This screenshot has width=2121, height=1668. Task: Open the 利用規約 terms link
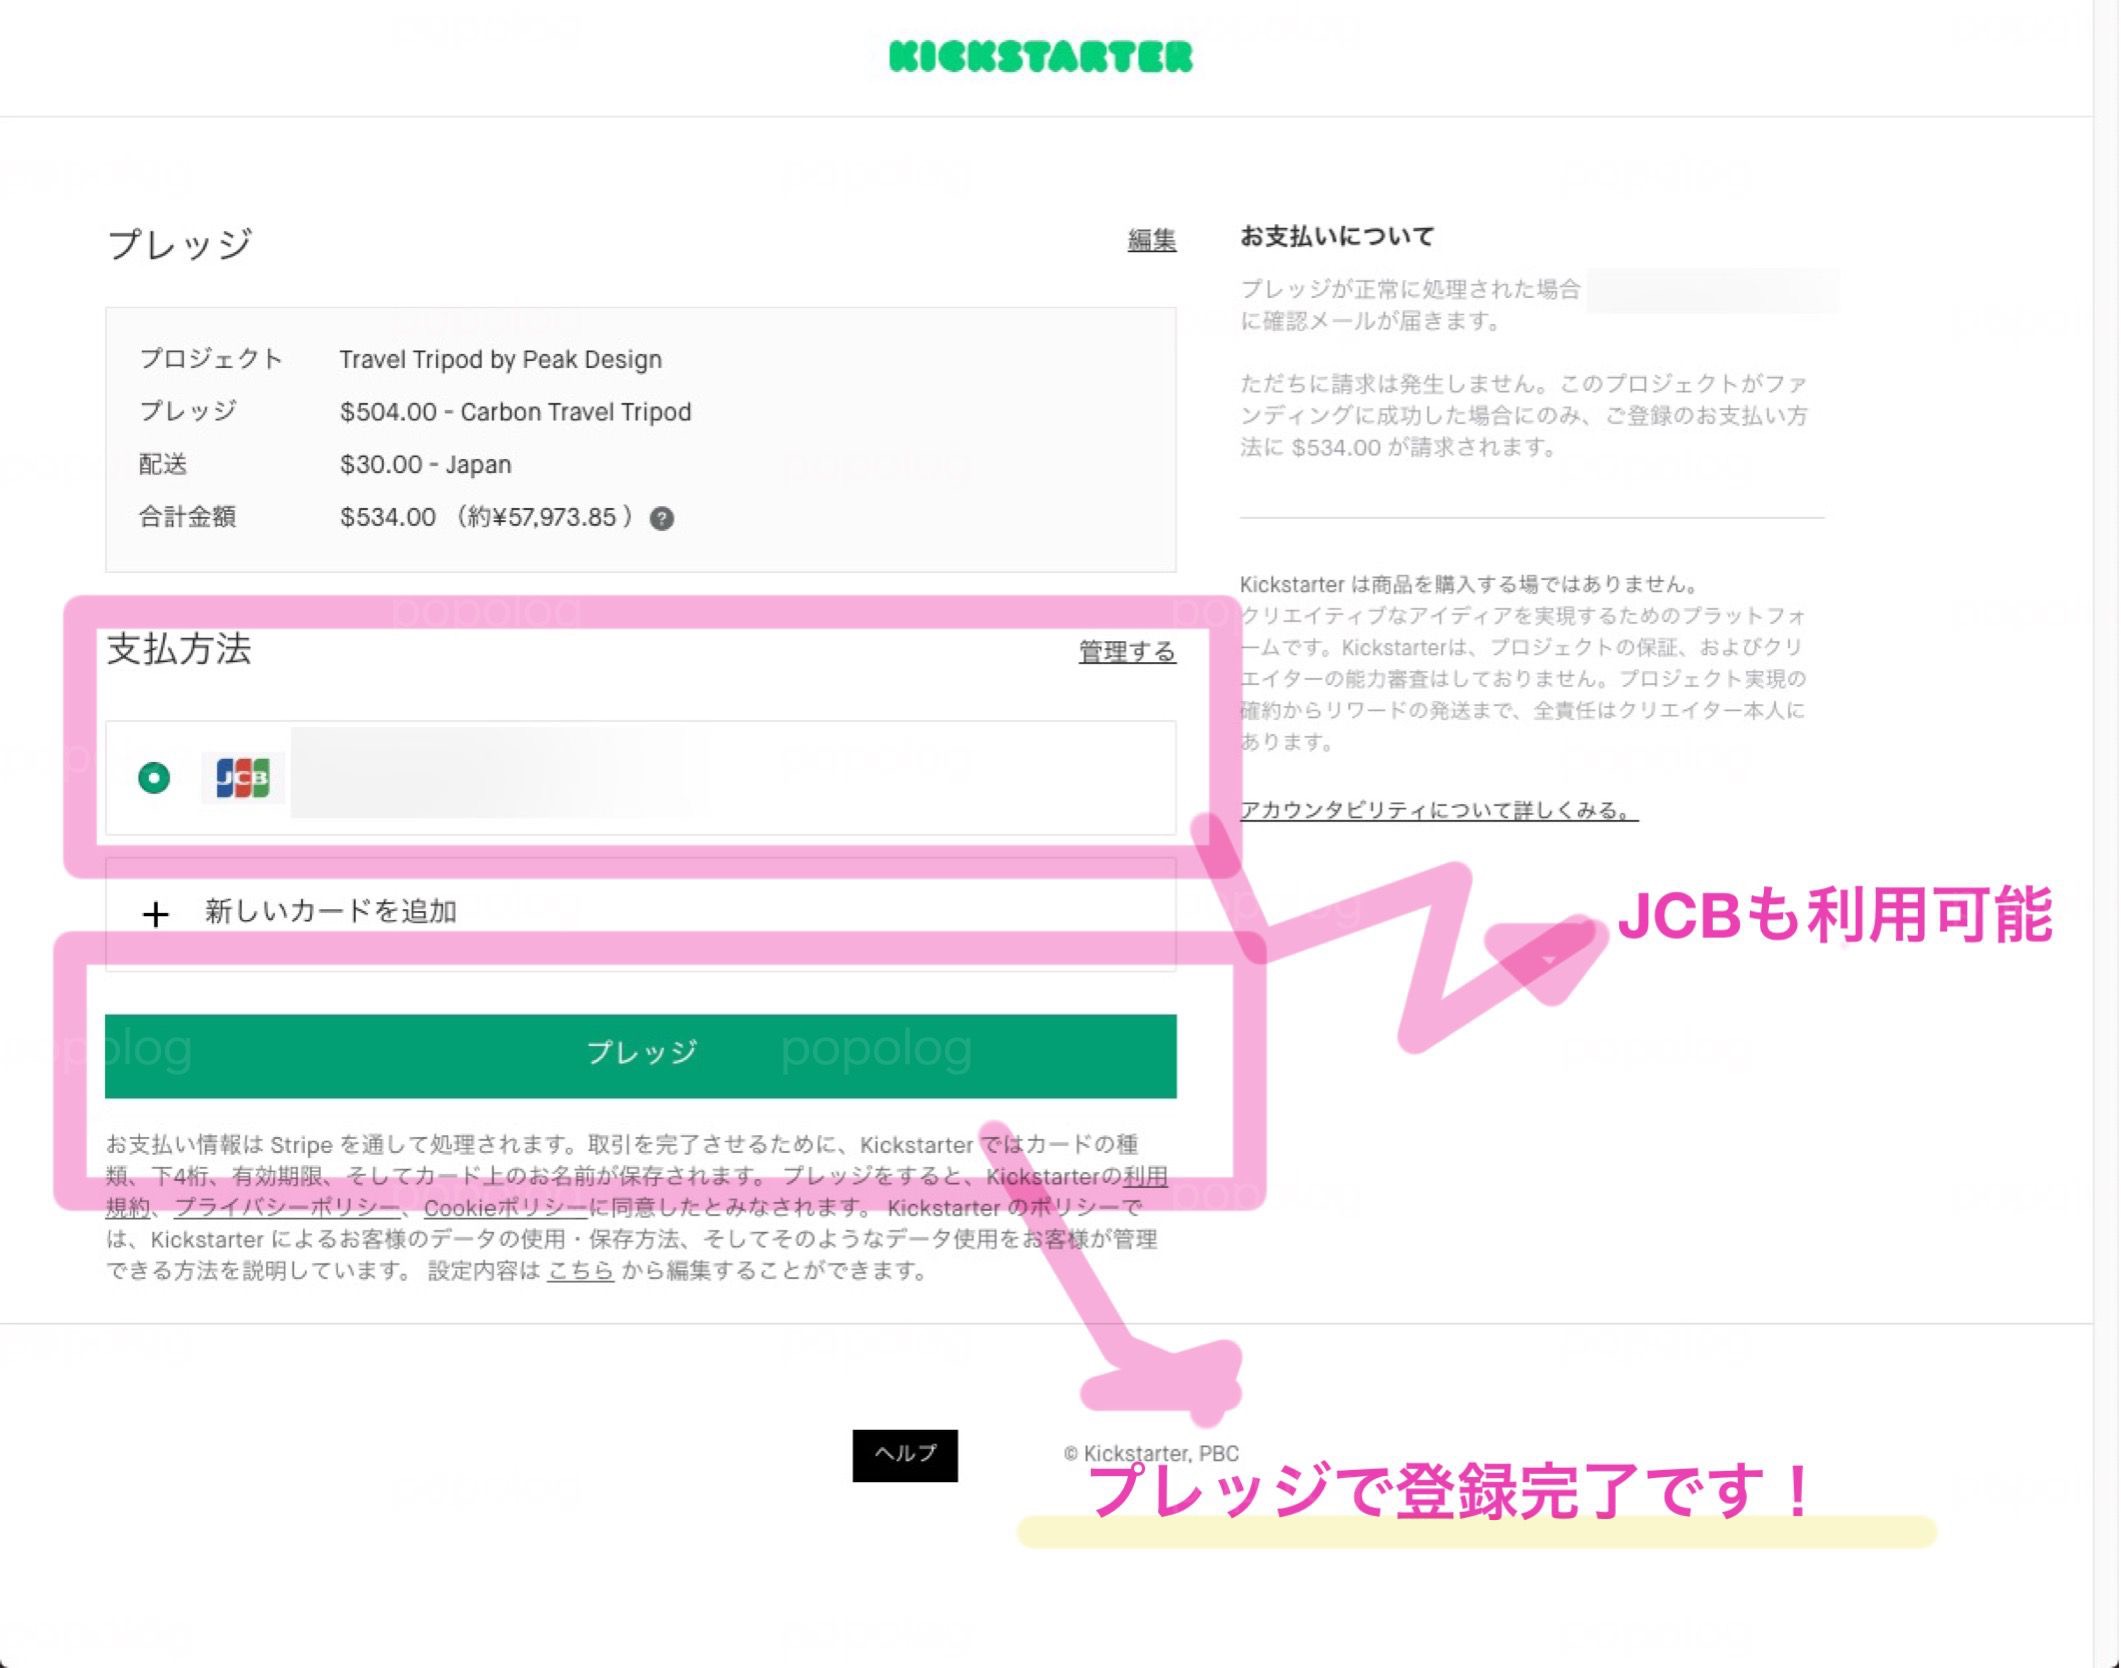coord(1144,1176)
